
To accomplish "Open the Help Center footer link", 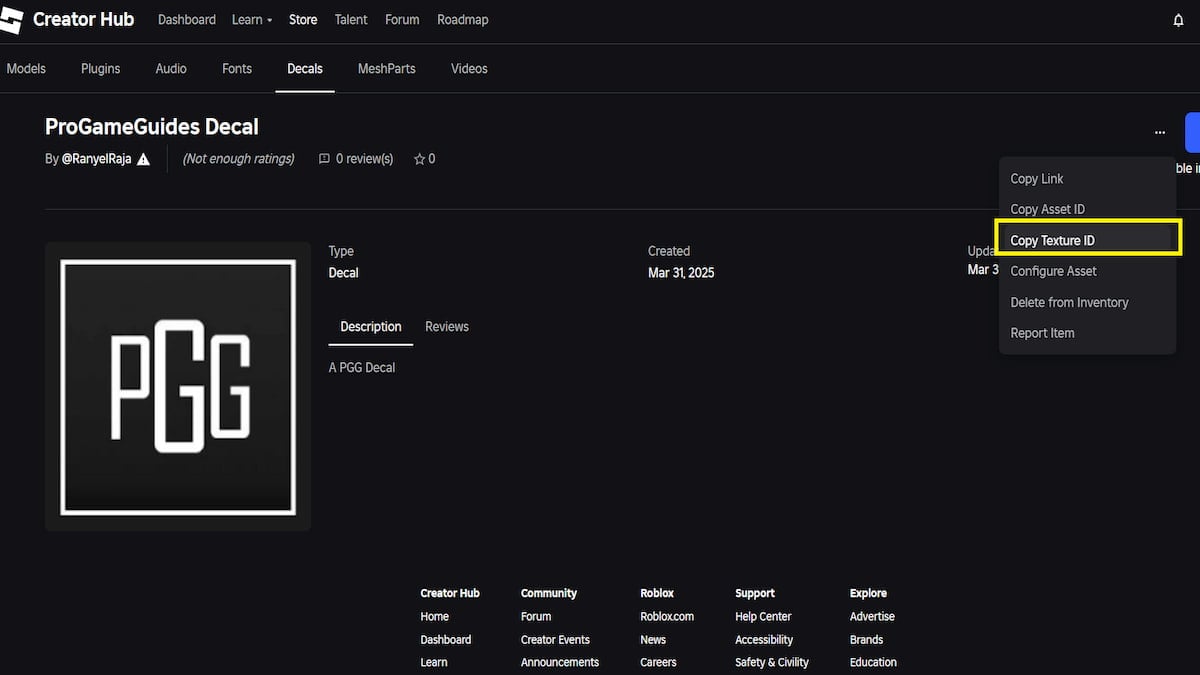I will pyautogui.click(x=762, y=617).
